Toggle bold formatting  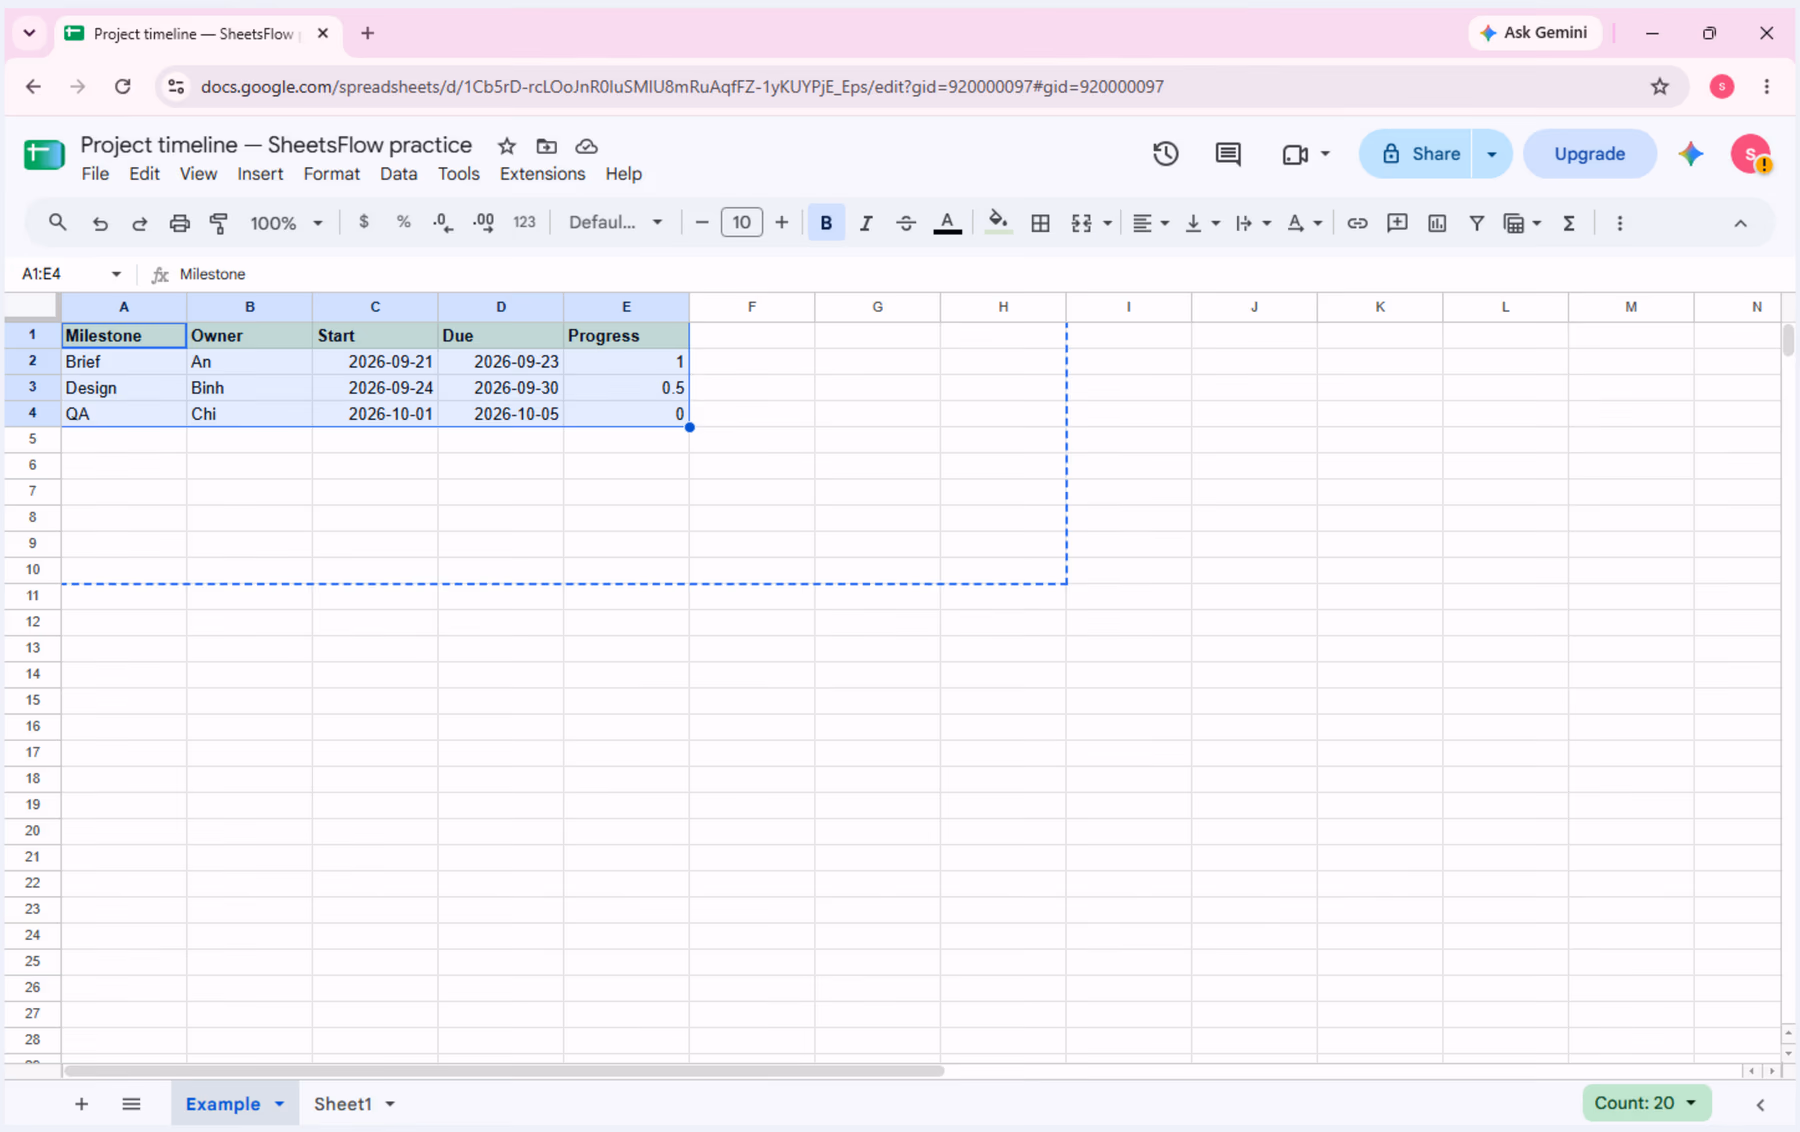(x=826, y=223)
